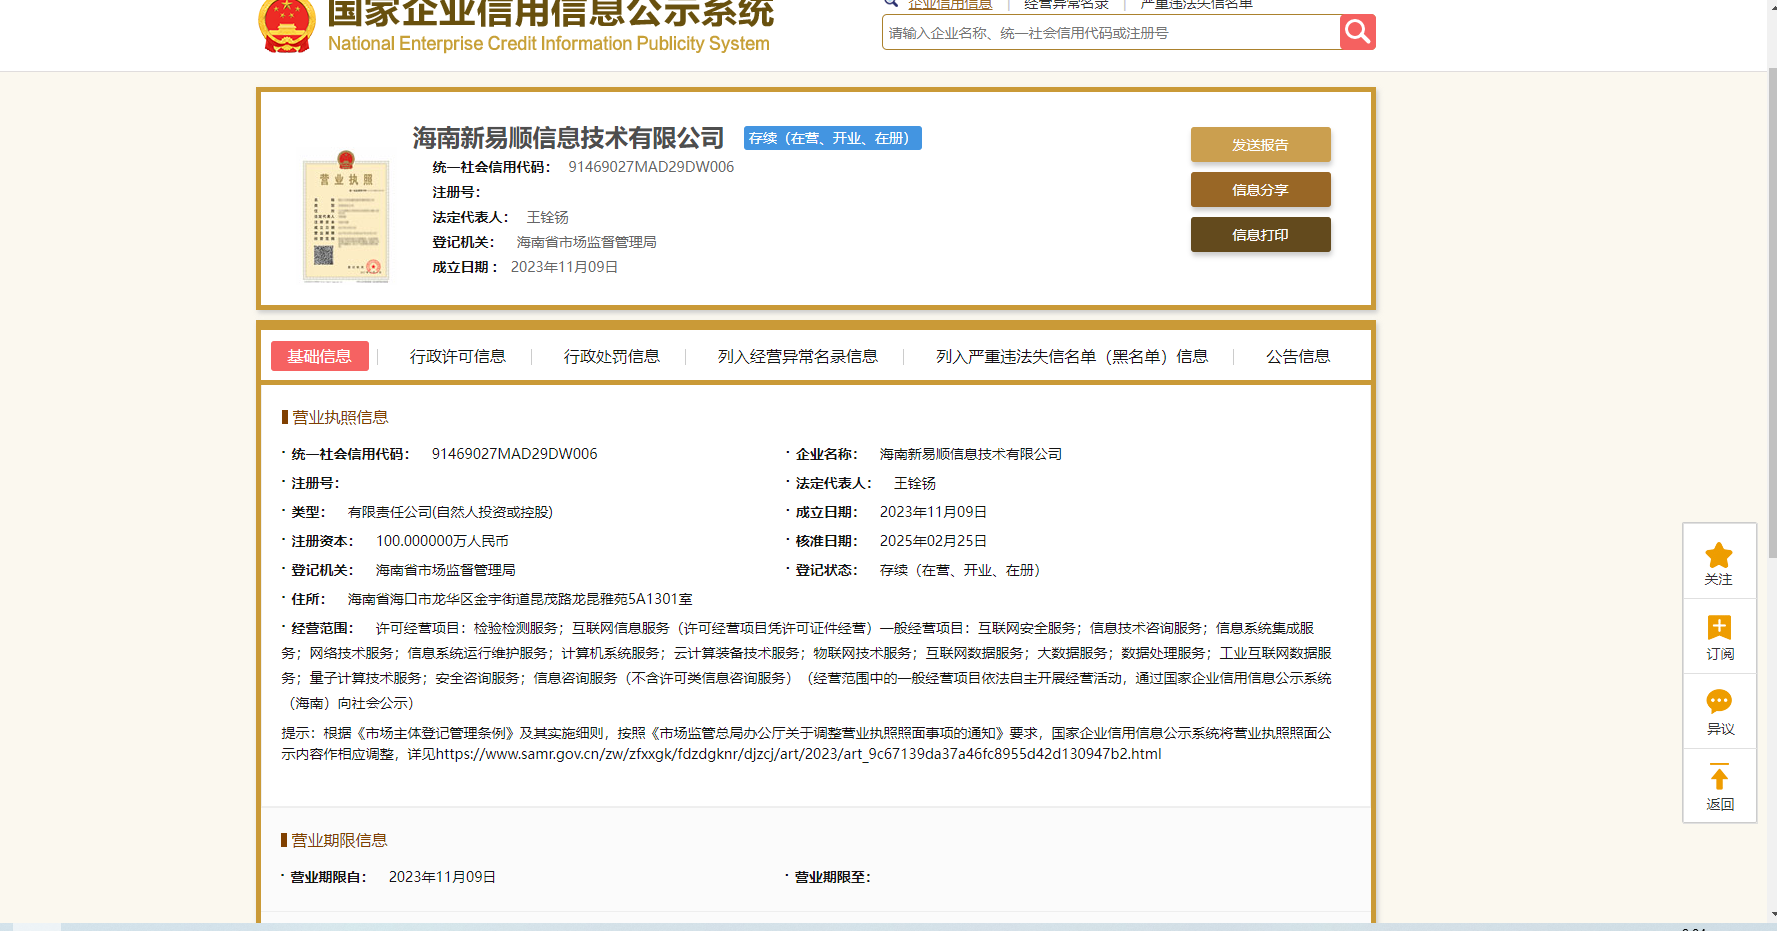Click the 成立日期 date in the header card

click(x=564, y=267)
